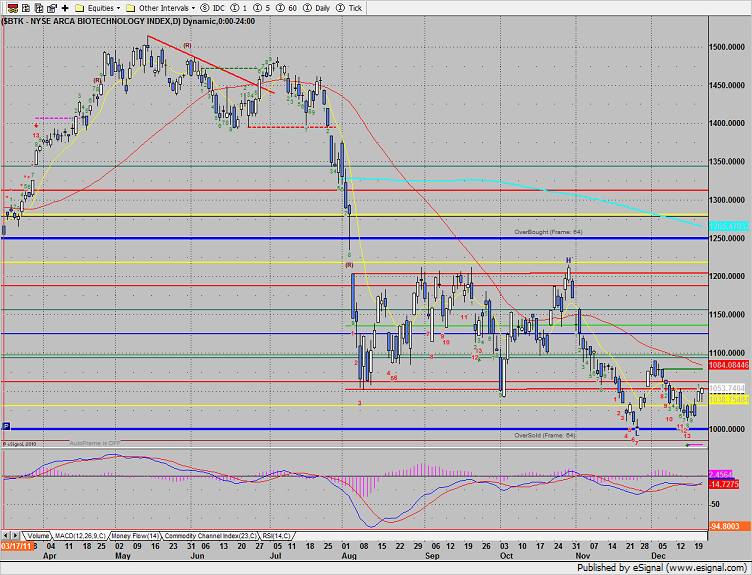Click the red downtrend line from the May high
752x575 pixels.
pyautogui.click(x=211, y=65)
